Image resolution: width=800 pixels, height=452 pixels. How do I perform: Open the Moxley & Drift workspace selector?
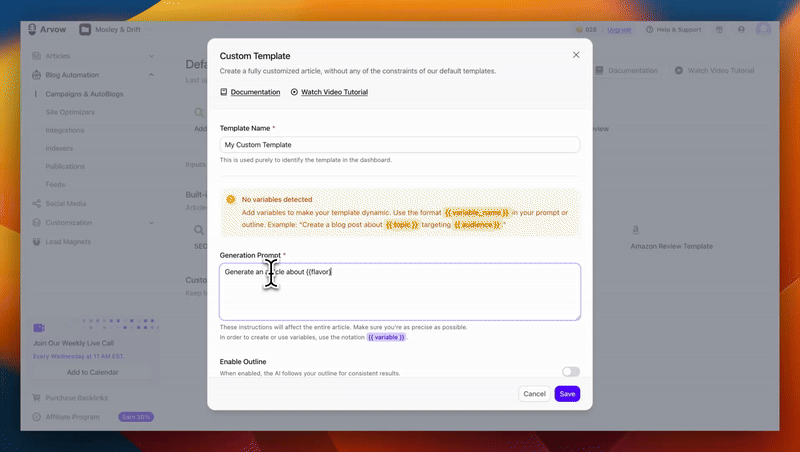[109, 30]
